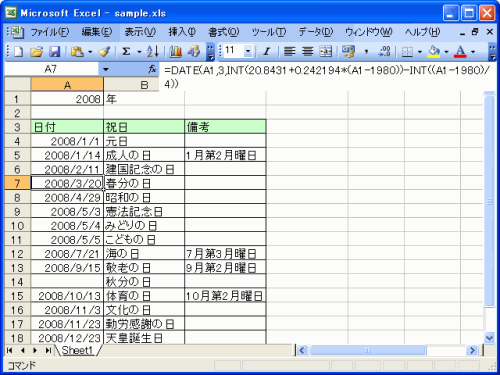Merge and center selected cells
This screenshot has width=500, height=375.
(326, 52)
